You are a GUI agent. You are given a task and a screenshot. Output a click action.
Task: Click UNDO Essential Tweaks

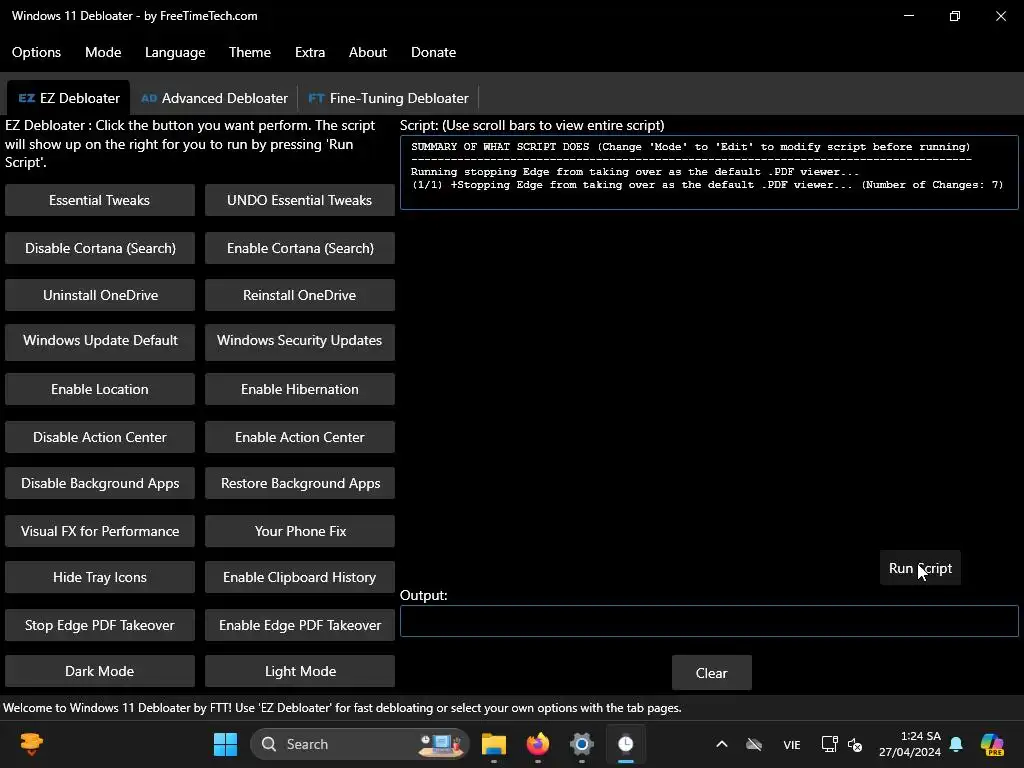299,200
